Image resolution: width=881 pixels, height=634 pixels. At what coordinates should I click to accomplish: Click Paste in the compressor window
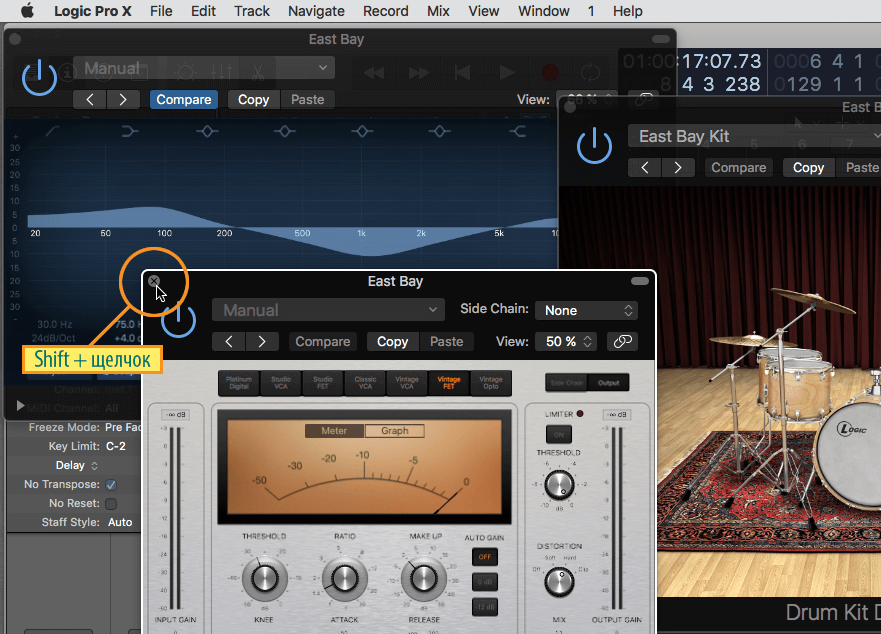446,341
